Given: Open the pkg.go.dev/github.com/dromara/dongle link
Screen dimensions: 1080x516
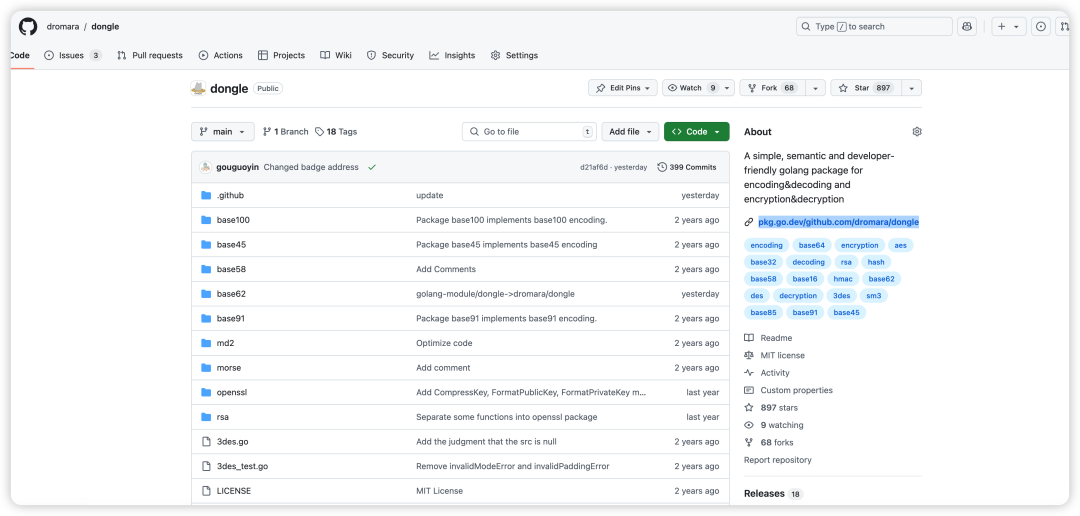Looking at the screenshot, I should (838, 222).
